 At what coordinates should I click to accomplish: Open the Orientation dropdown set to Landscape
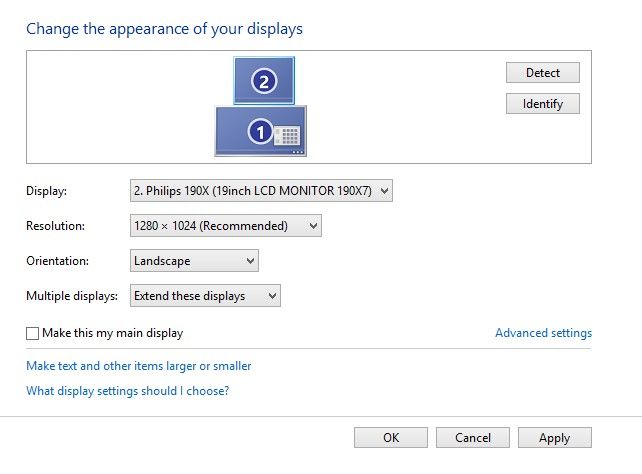point(195,261)
